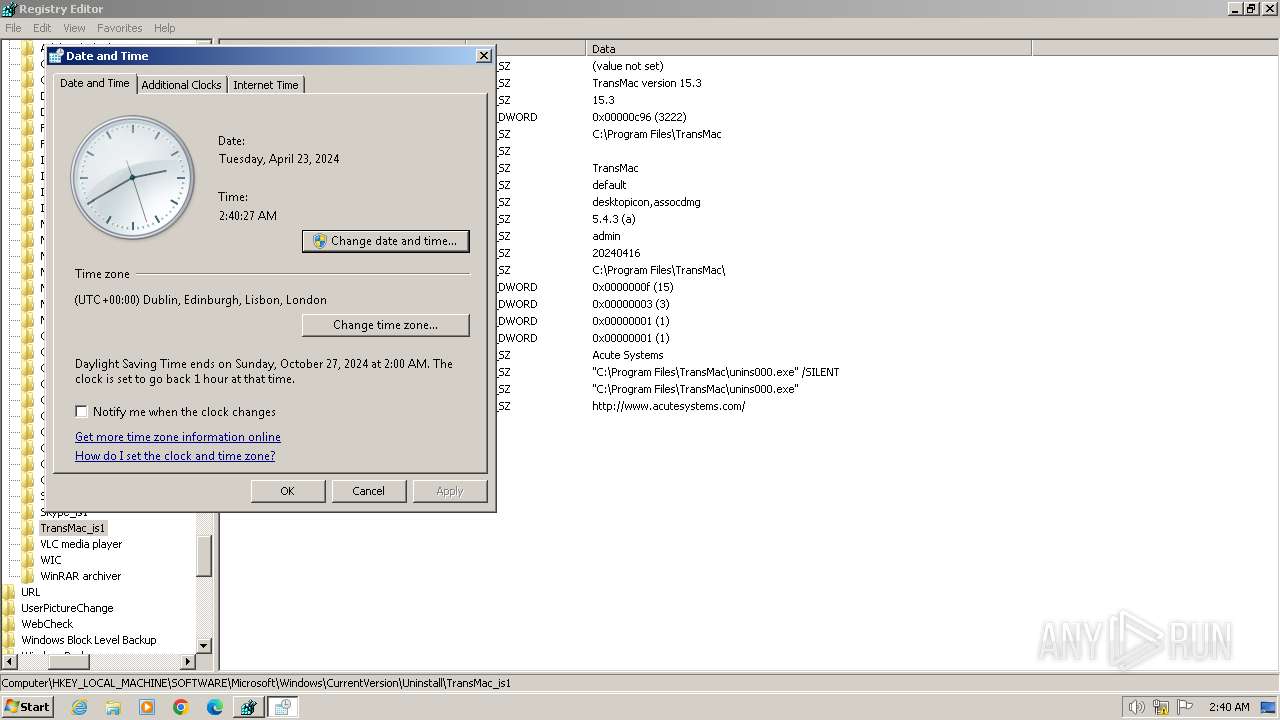Image resolution: width=1280 pixels, height=720 pixels.
Task: Open the Favorites menu
Action: pyautogui.click(x=119, y=28)
